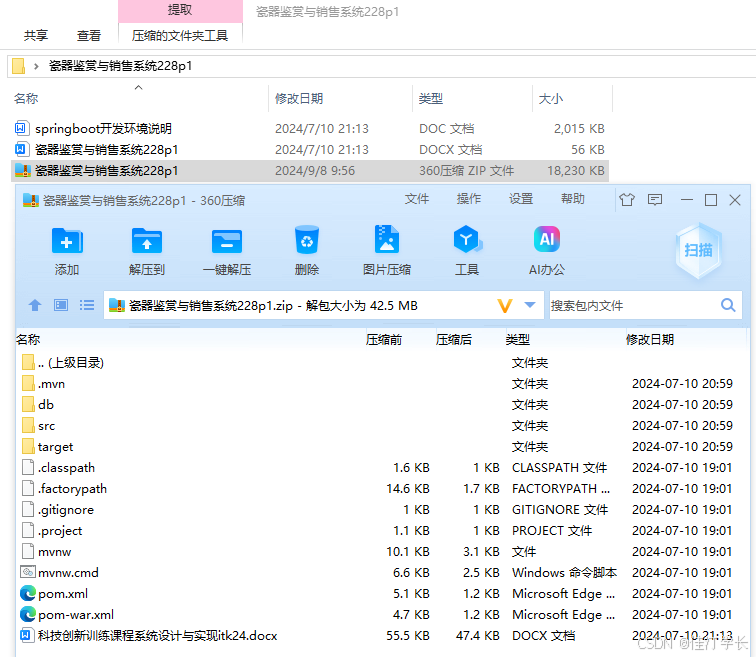Screen dimensions: 756x657
Task: Click the archive path field text
Action: coord(273,306)
